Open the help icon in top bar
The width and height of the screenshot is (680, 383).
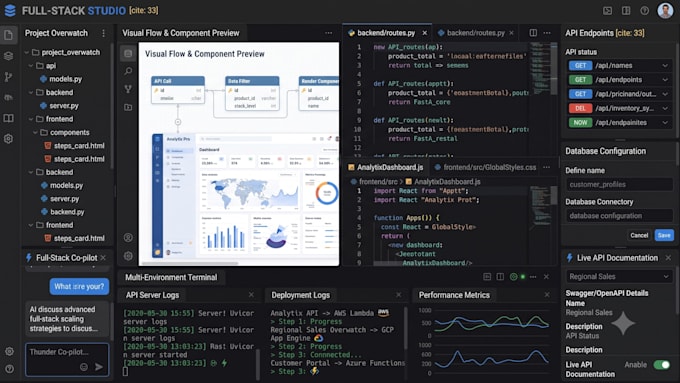[645, 10]
